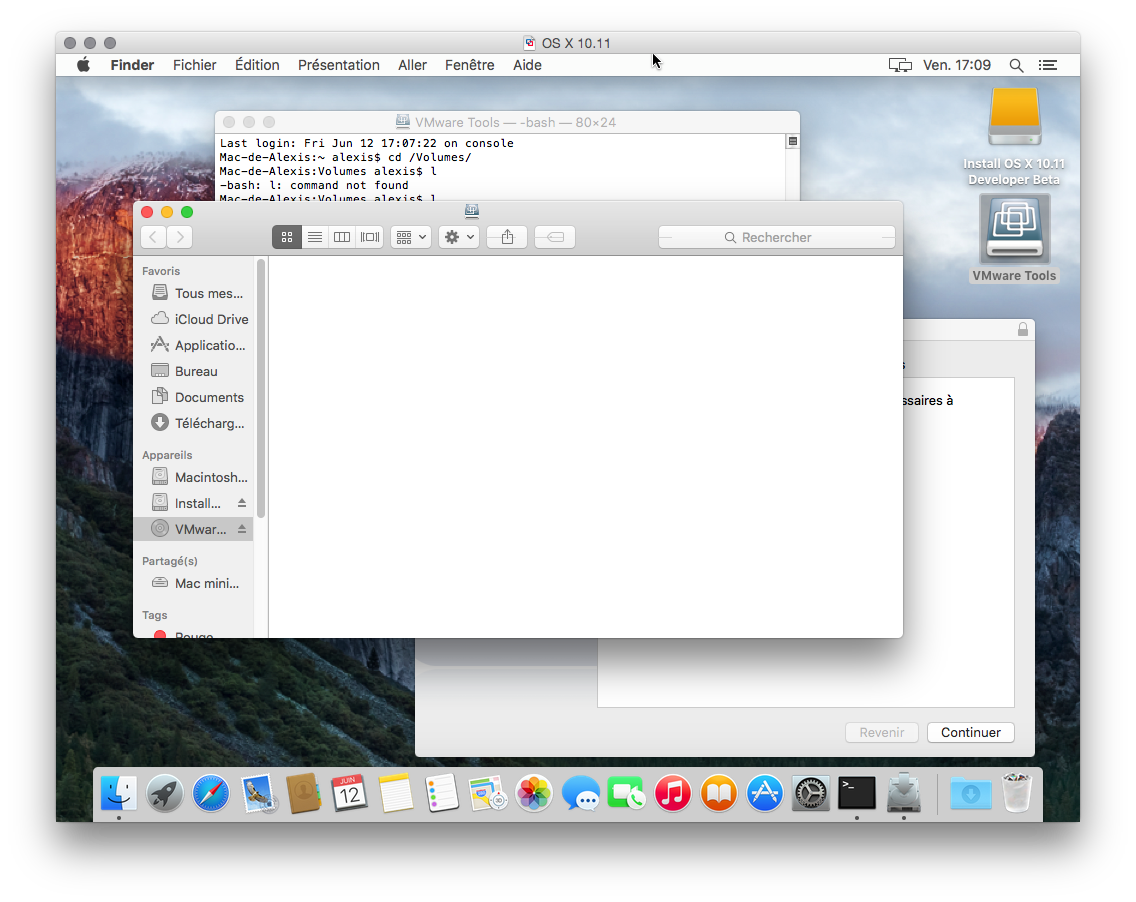Open the Fenêtre menu
The width and height of the screenshot is (1136, 902).
click(469, 65)
